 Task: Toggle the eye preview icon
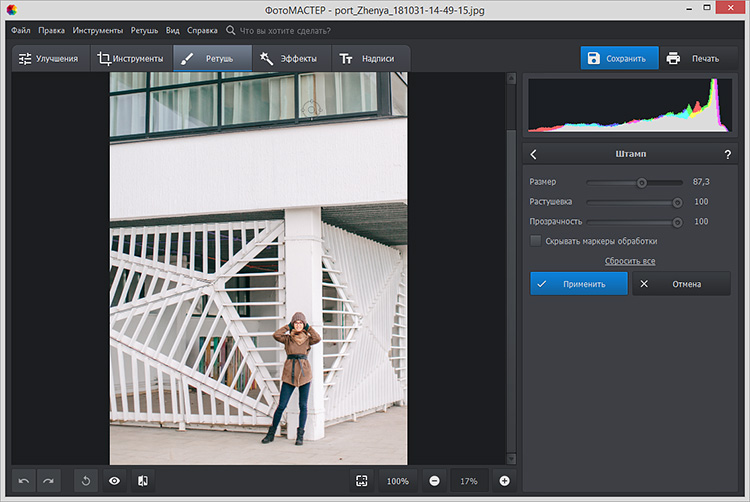[x=114, y=481]
